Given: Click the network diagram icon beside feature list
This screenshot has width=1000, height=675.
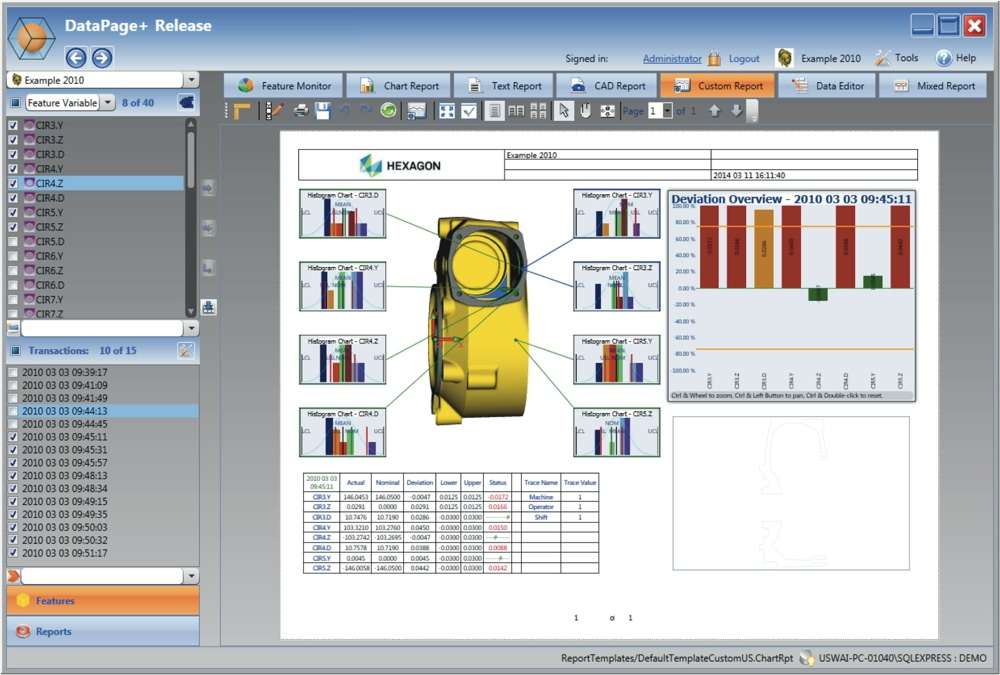Looking at the screenshot, I should click(x=208, y=308).
